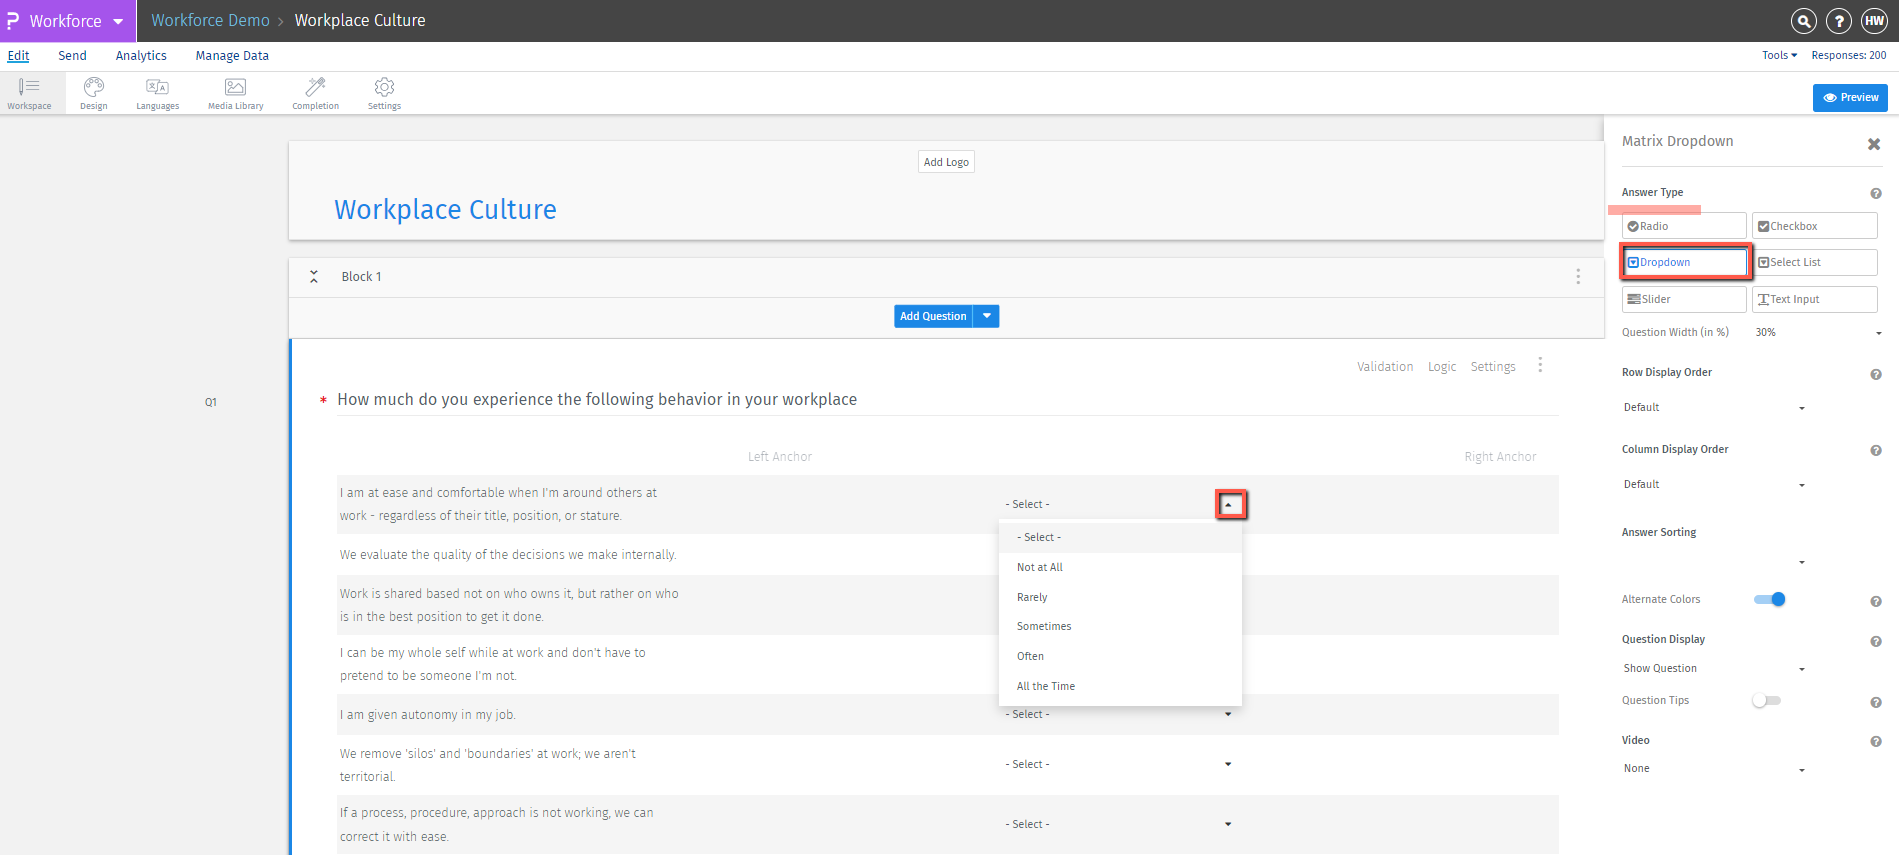
Task: Select the Slider answer type
Action: [1683, 299]
